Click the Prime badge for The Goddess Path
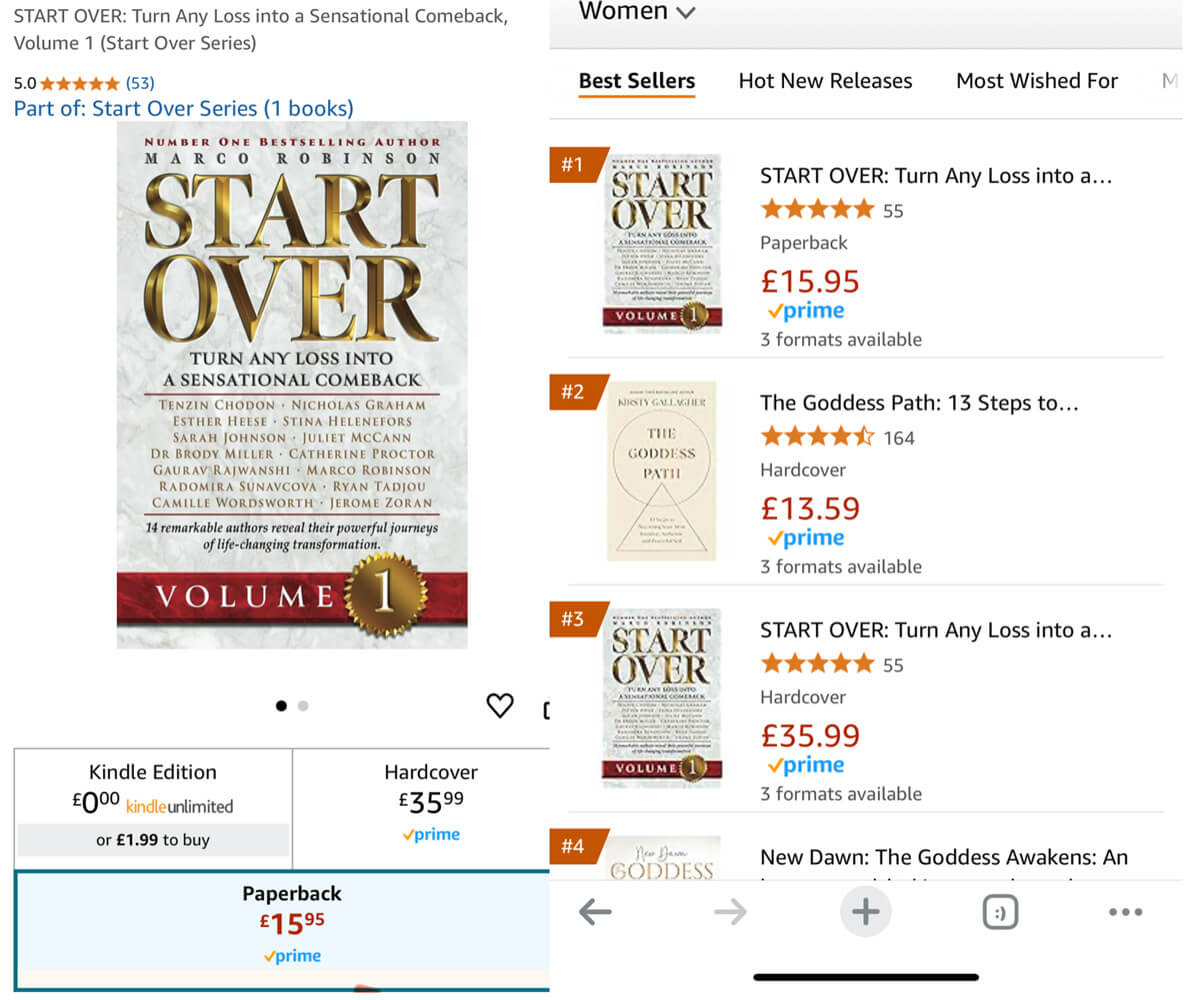 coord(804,538)
